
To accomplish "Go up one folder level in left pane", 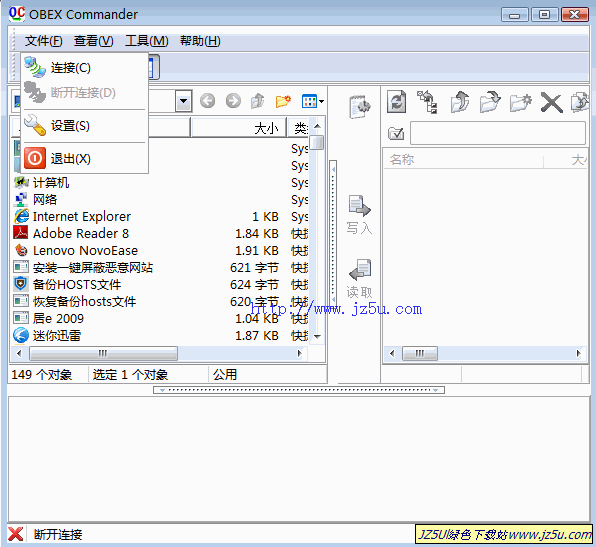I will 258,101.
